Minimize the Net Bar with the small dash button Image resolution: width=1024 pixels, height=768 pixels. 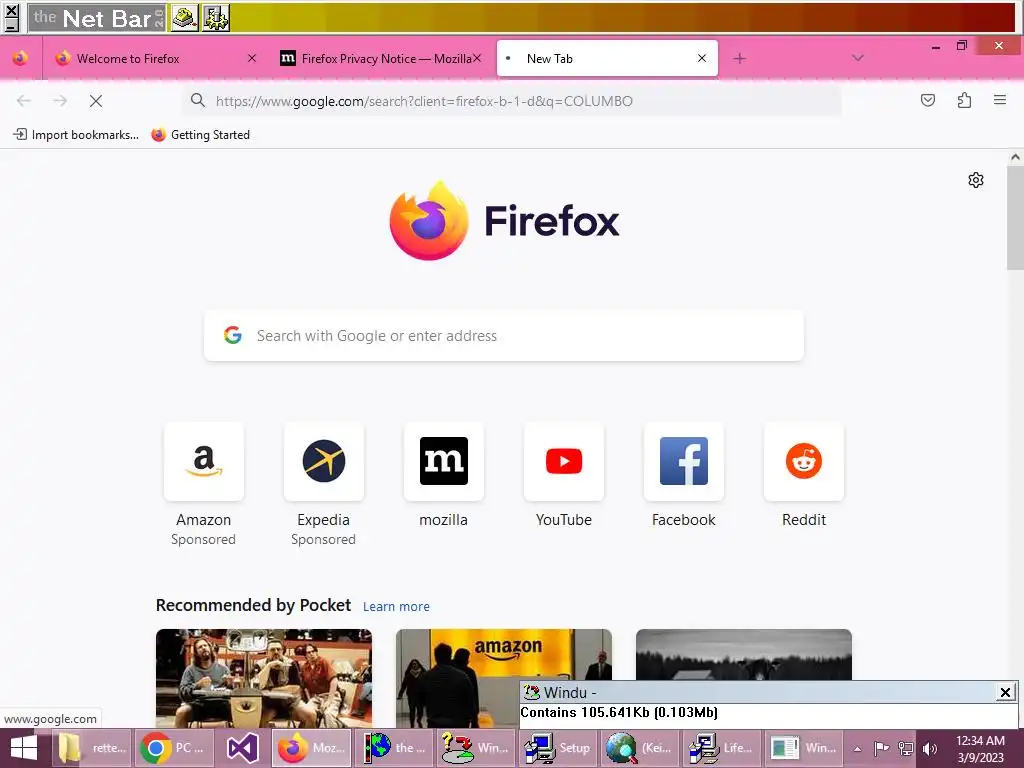coord(11,26)
